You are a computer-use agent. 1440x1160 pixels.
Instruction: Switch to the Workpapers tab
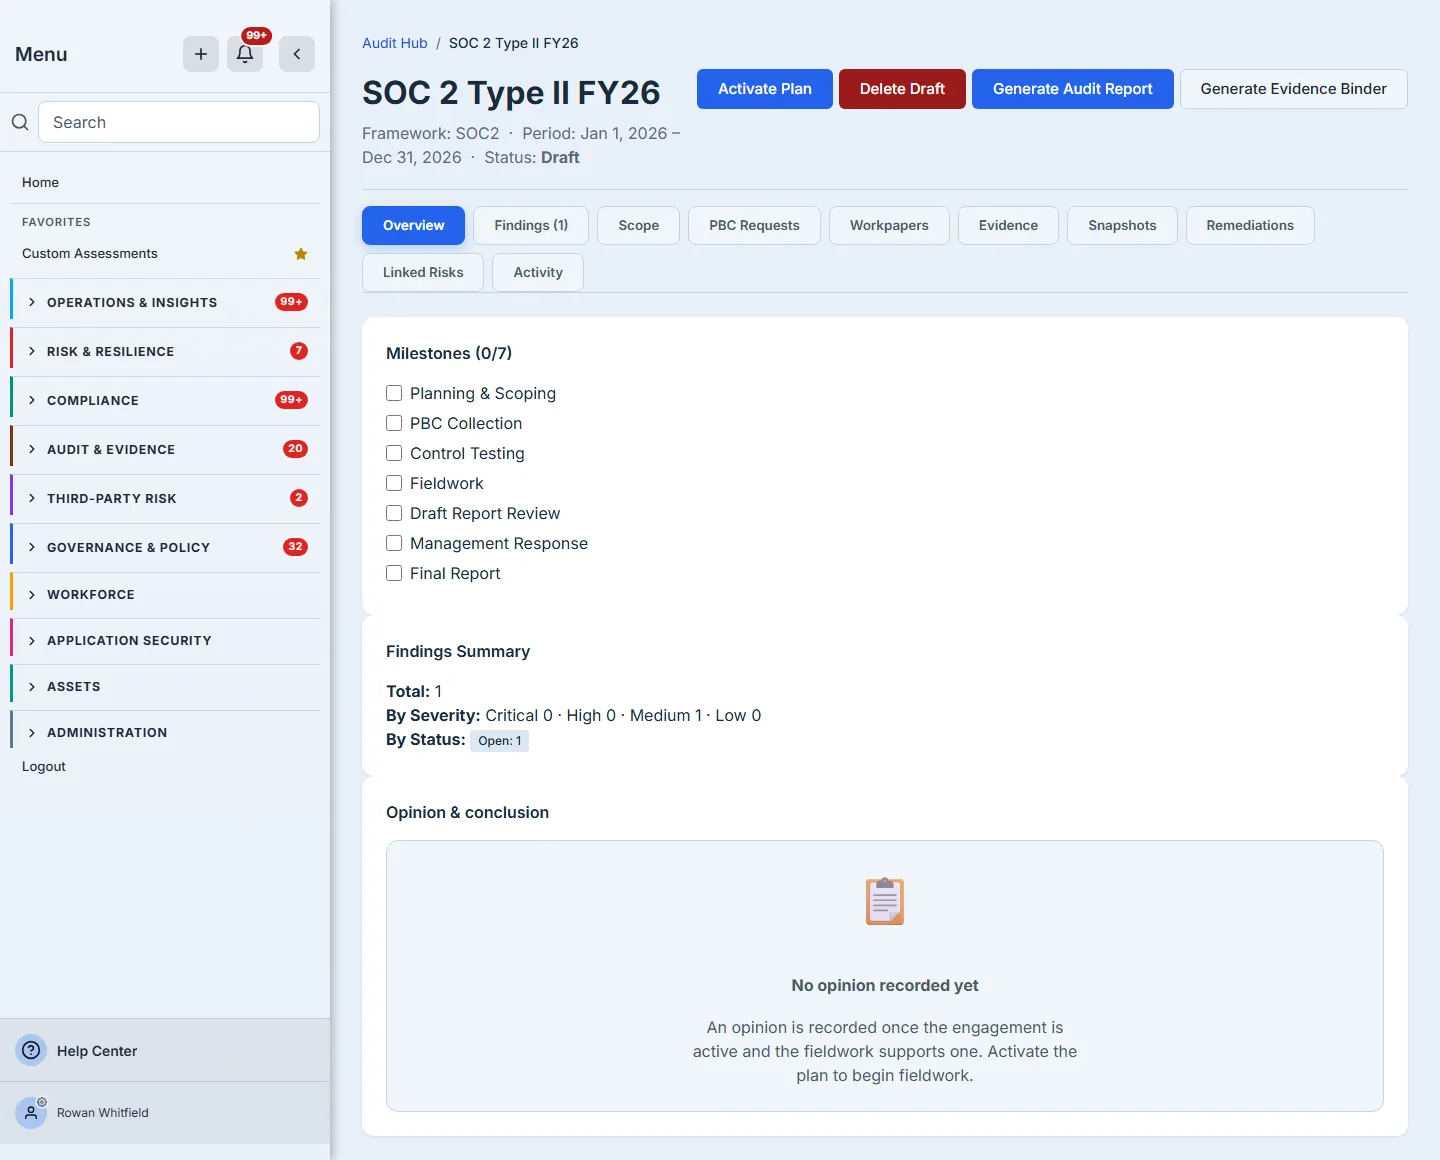(889, 225)
